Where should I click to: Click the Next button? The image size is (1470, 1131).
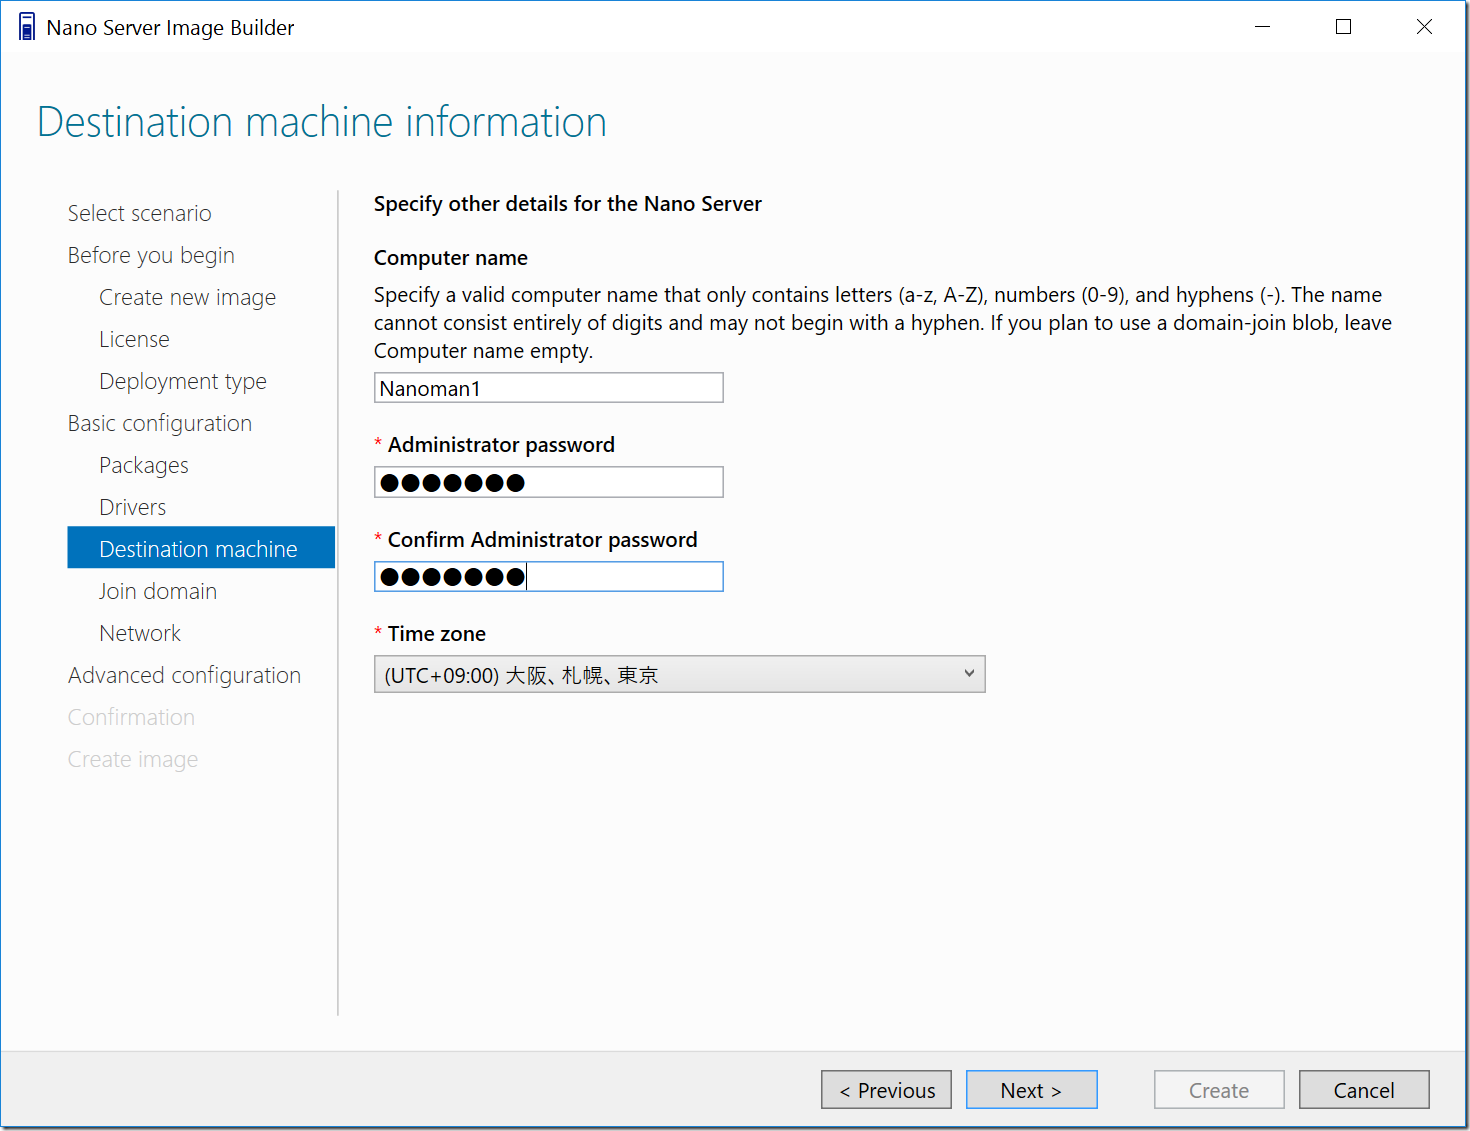point(1031,1090)
